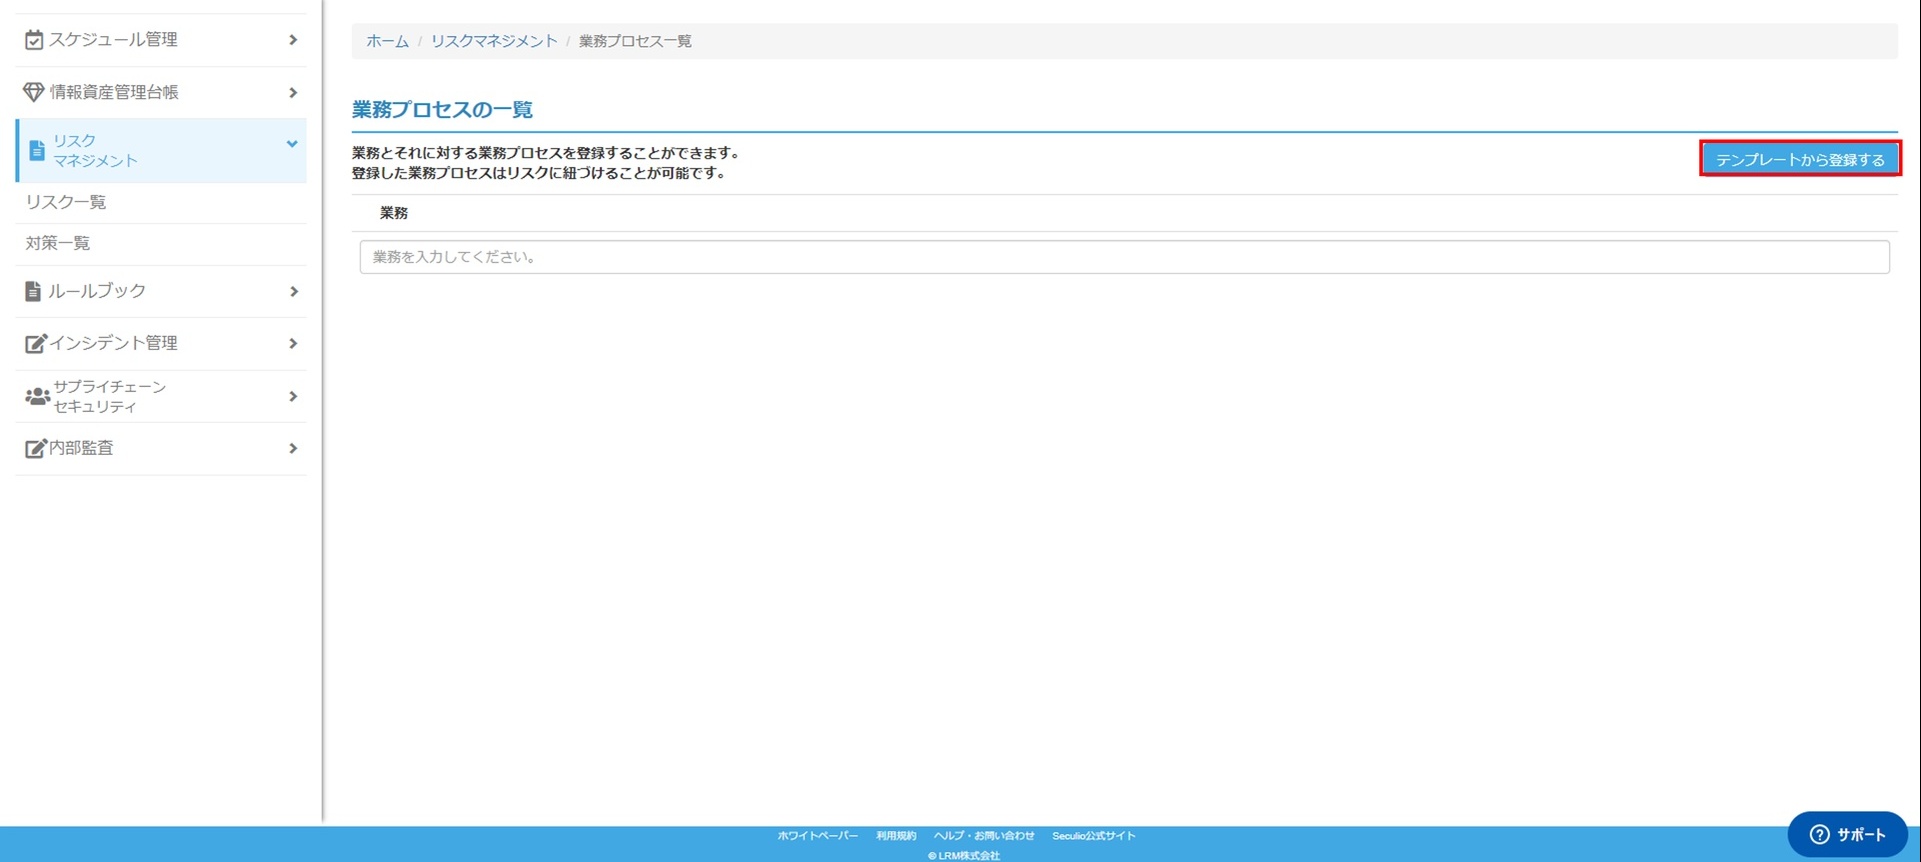This screenshot has width=1921, height=862.
Task: Expand the 情報資産管理台帳 chevron
Action: 293,92
